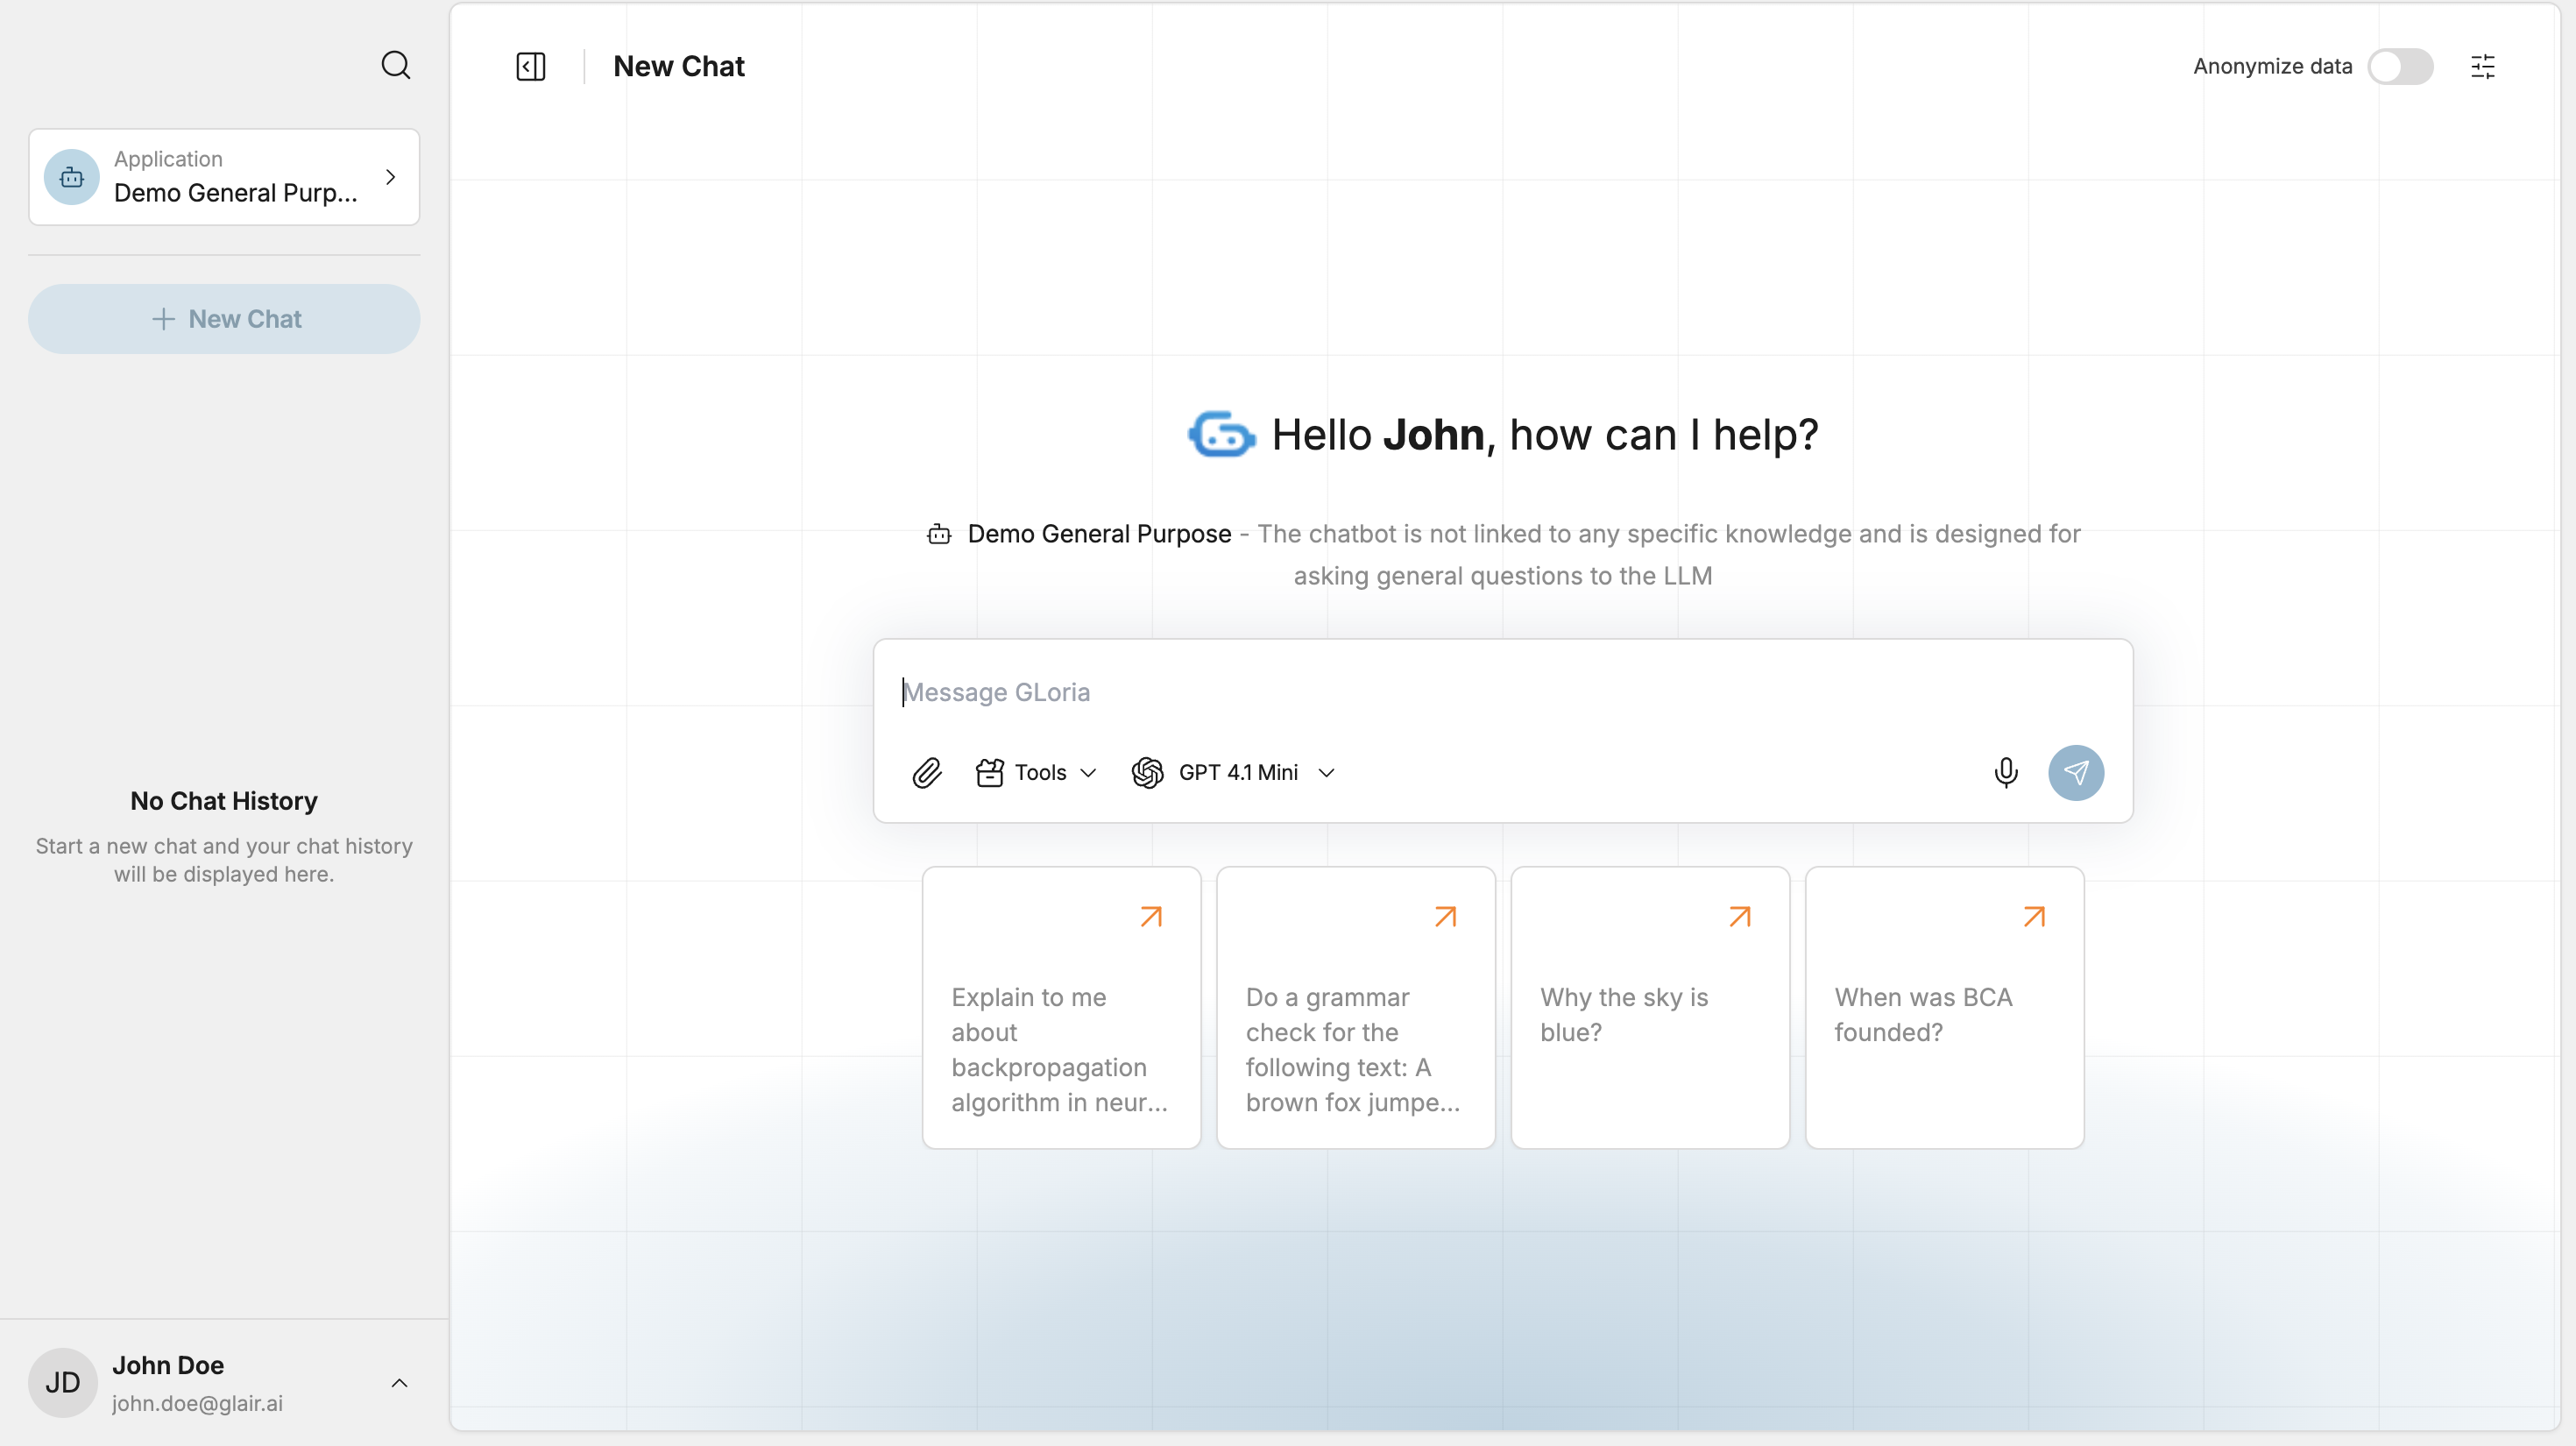
Task: Click the GLoria logo beside greeting
Action: click(x=1220, y=435)
